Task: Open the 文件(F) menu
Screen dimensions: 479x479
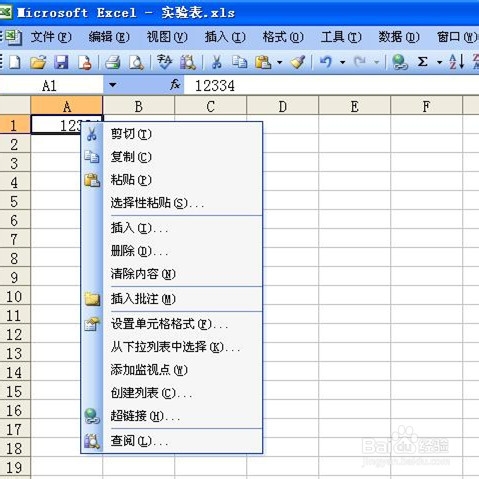Action: coord(51,37)
